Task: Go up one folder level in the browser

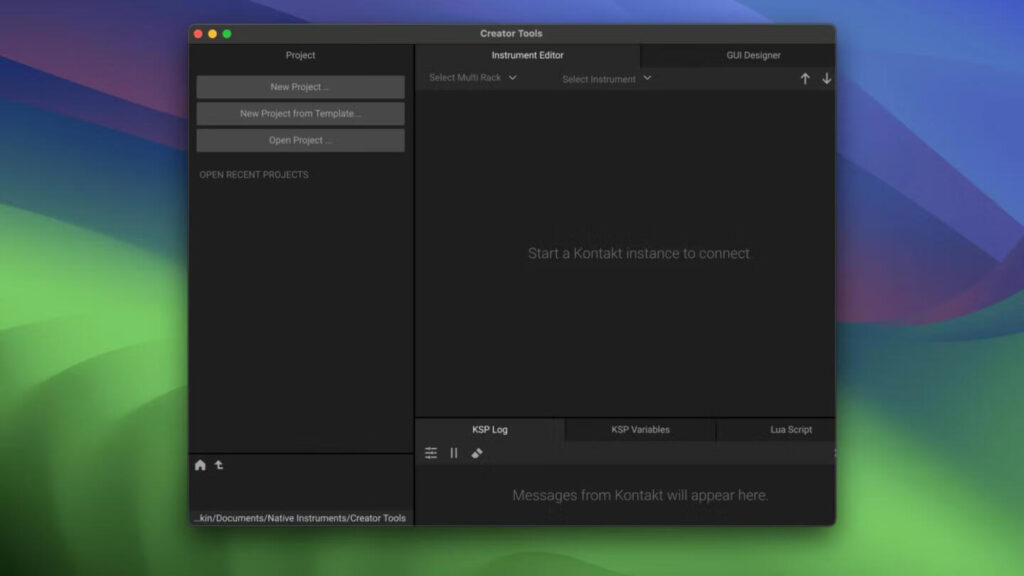Action: [217, 465]
